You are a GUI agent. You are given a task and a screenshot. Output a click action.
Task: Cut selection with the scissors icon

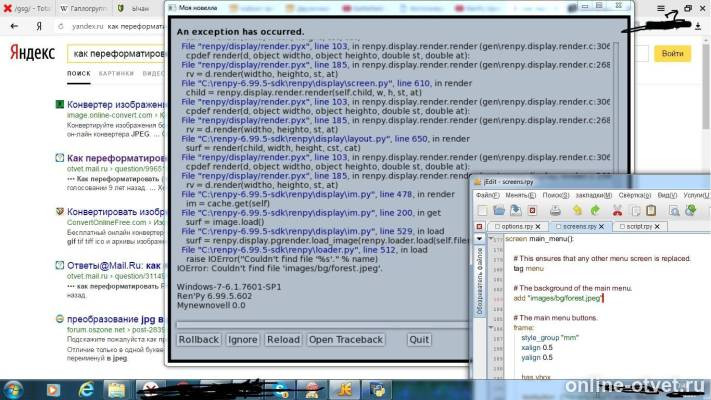[x=617, y=210]
